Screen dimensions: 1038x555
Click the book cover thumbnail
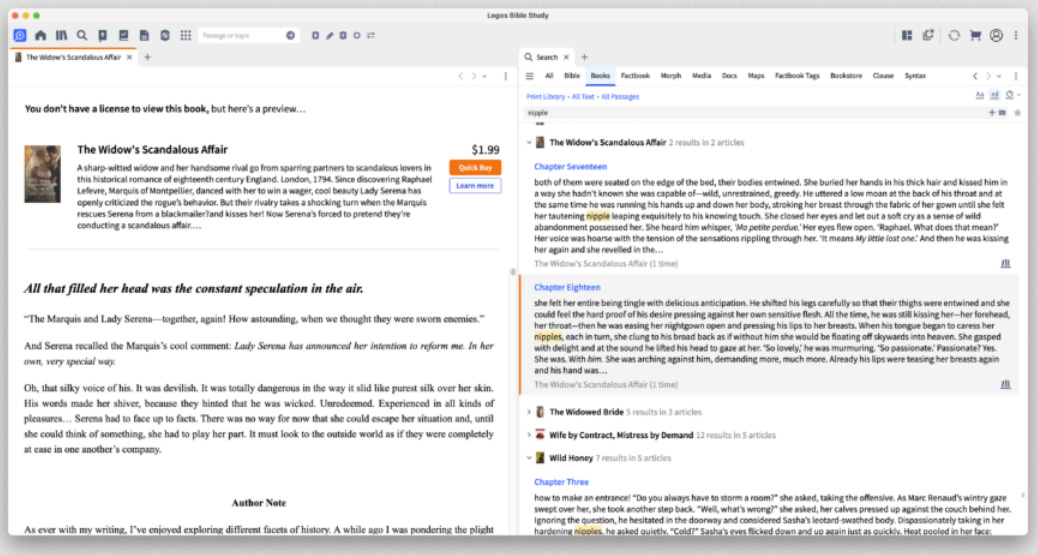tap(42, 174)
